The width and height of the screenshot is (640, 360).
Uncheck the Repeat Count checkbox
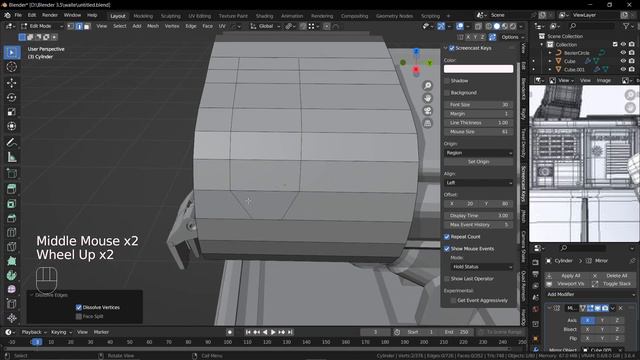tap(447, 237)
